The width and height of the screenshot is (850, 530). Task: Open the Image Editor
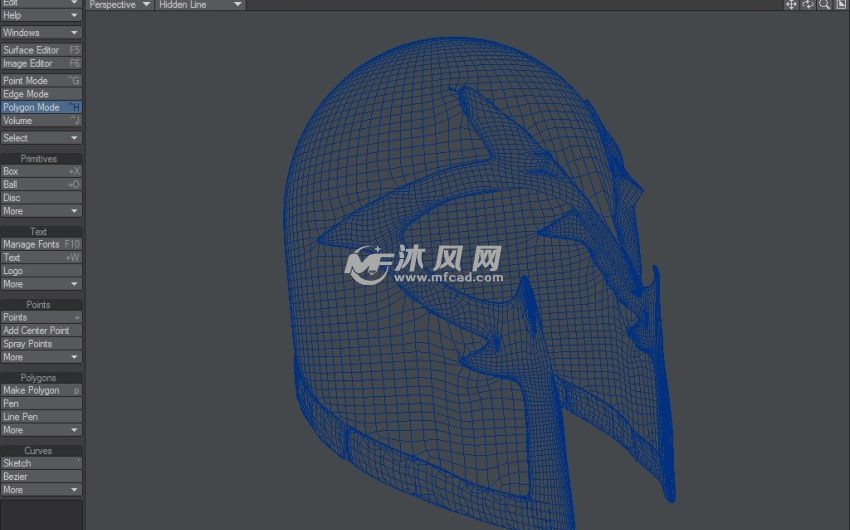41,63
